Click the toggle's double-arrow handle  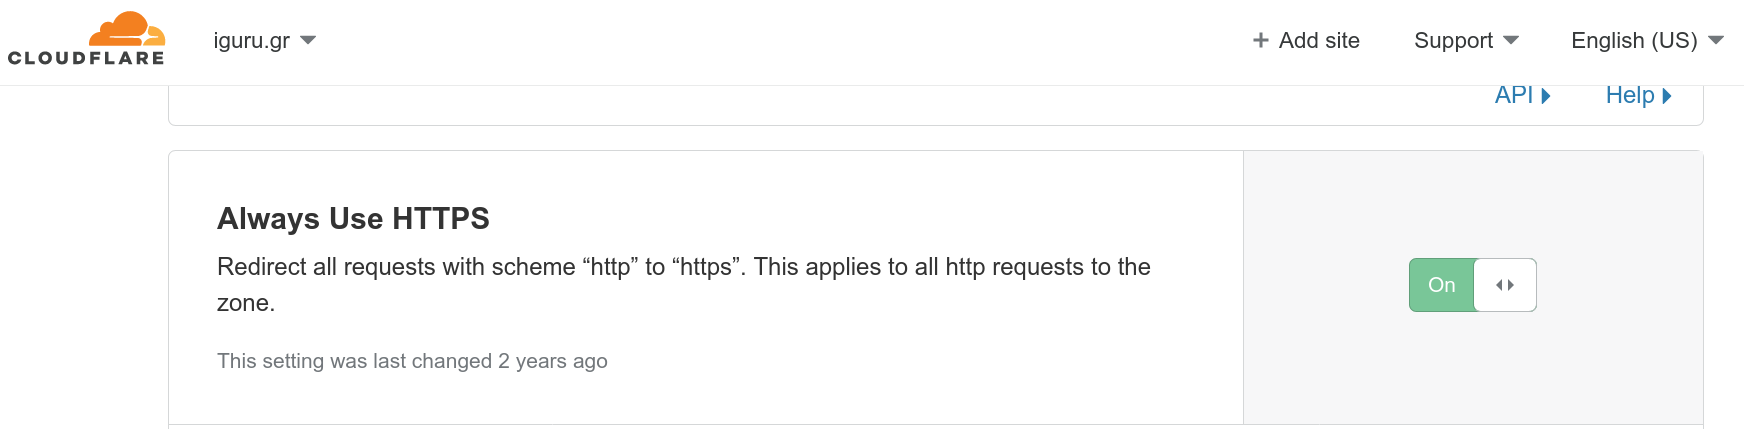pos(1505,285)
